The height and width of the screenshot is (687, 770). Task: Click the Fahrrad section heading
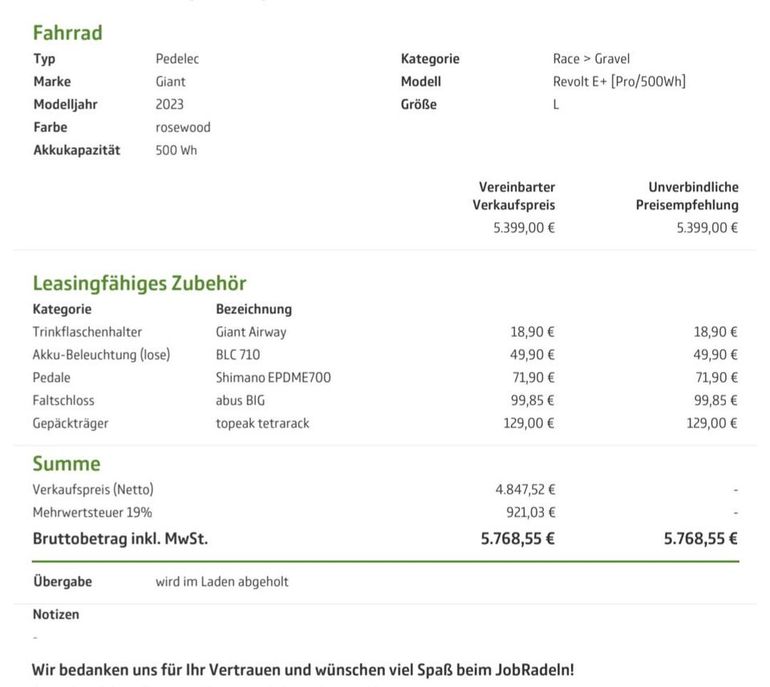pos(67,33)
